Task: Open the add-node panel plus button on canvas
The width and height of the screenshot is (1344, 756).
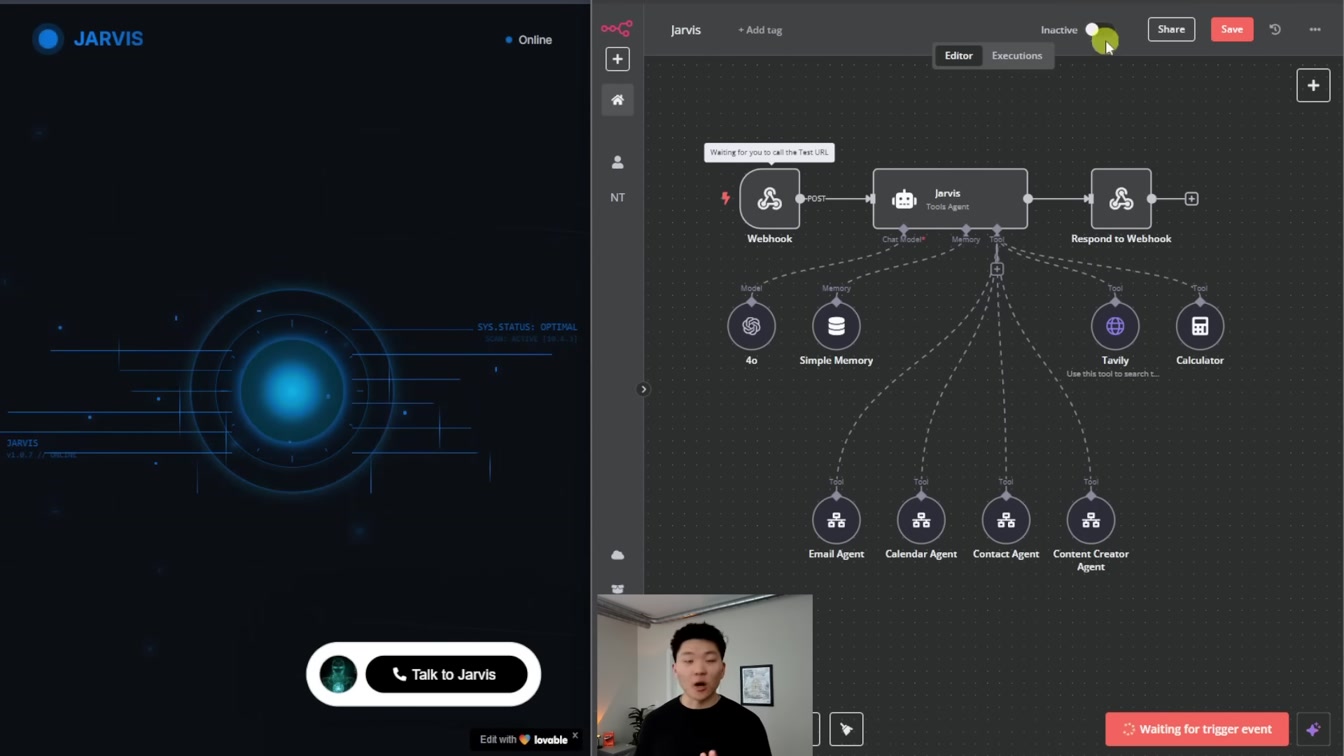Action: 1313,85
